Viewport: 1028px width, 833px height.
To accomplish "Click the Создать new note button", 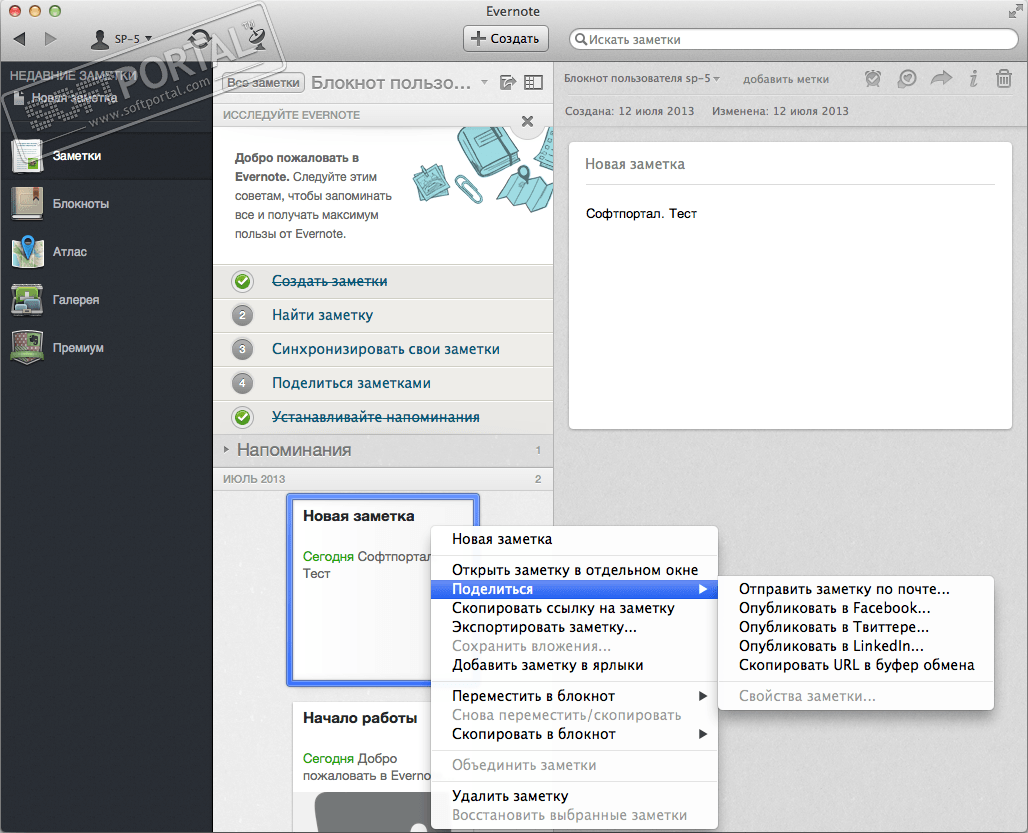I will click(x=505, y=39).
